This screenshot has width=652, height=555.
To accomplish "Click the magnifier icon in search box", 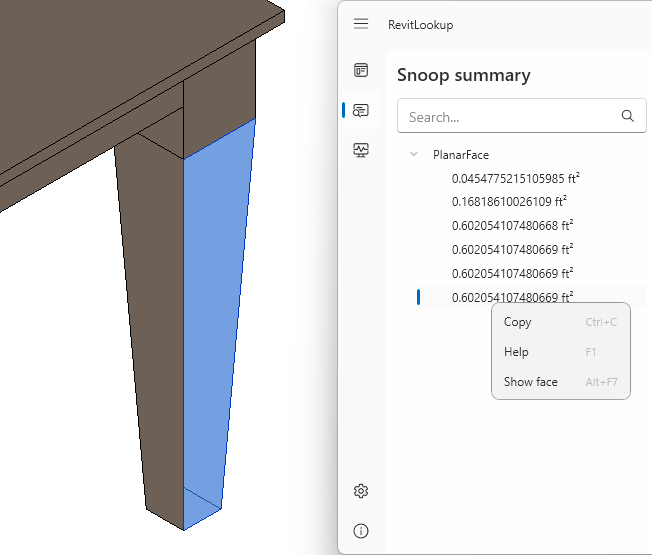I will pyautogui.click(x=627, y=116).
